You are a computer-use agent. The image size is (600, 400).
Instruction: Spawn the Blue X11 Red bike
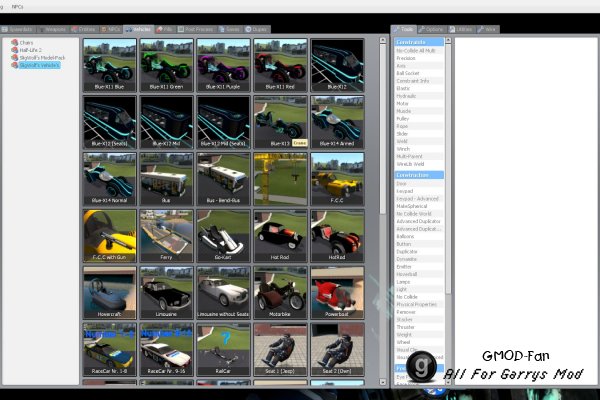coord(280,65)
